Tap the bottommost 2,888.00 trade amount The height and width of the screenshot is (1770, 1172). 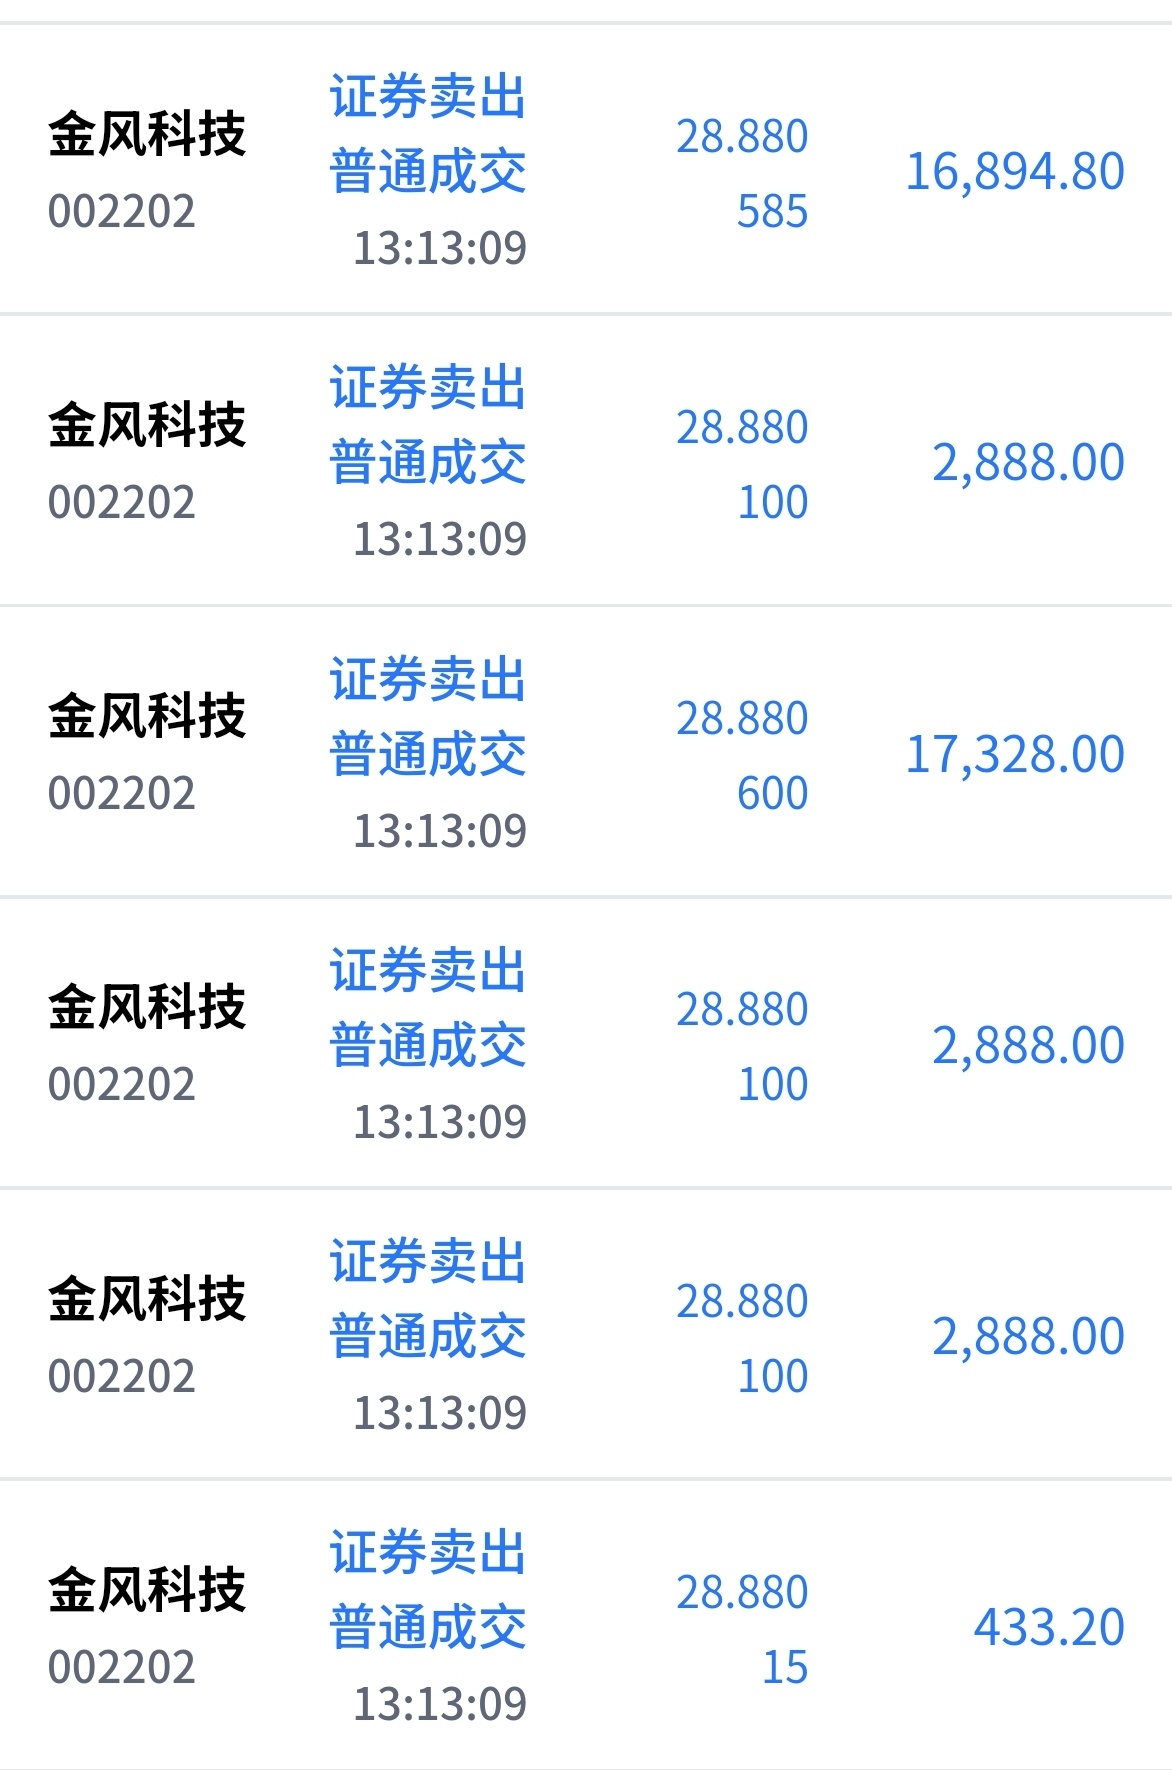point(1027,1337)
